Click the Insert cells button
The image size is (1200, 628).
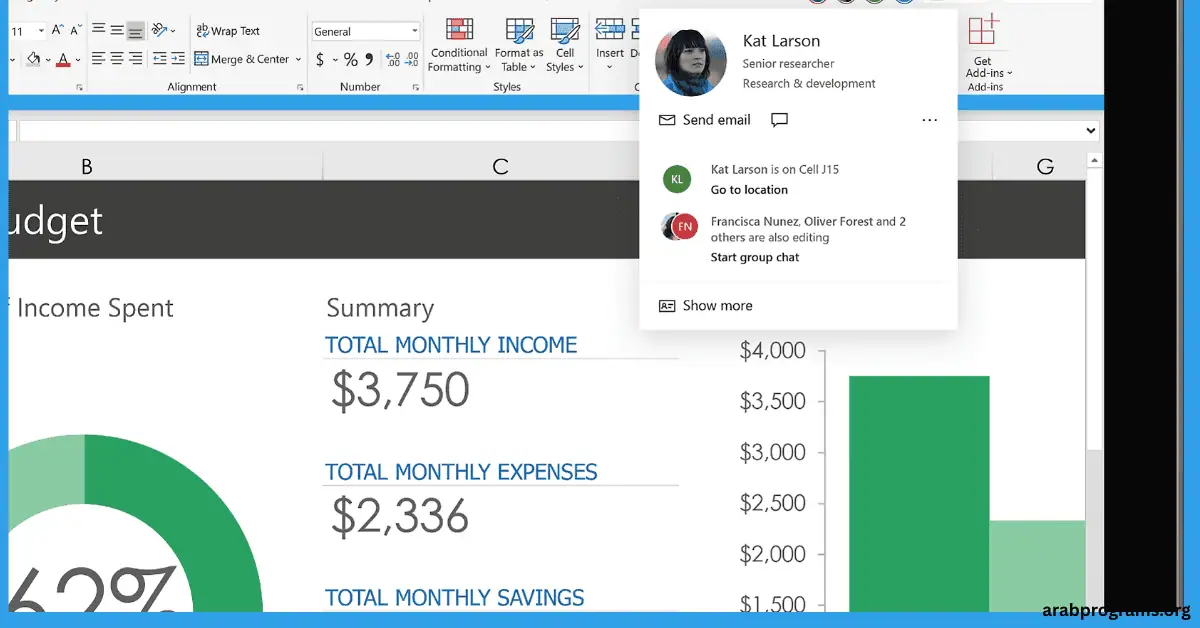click(x=609, y=45)
